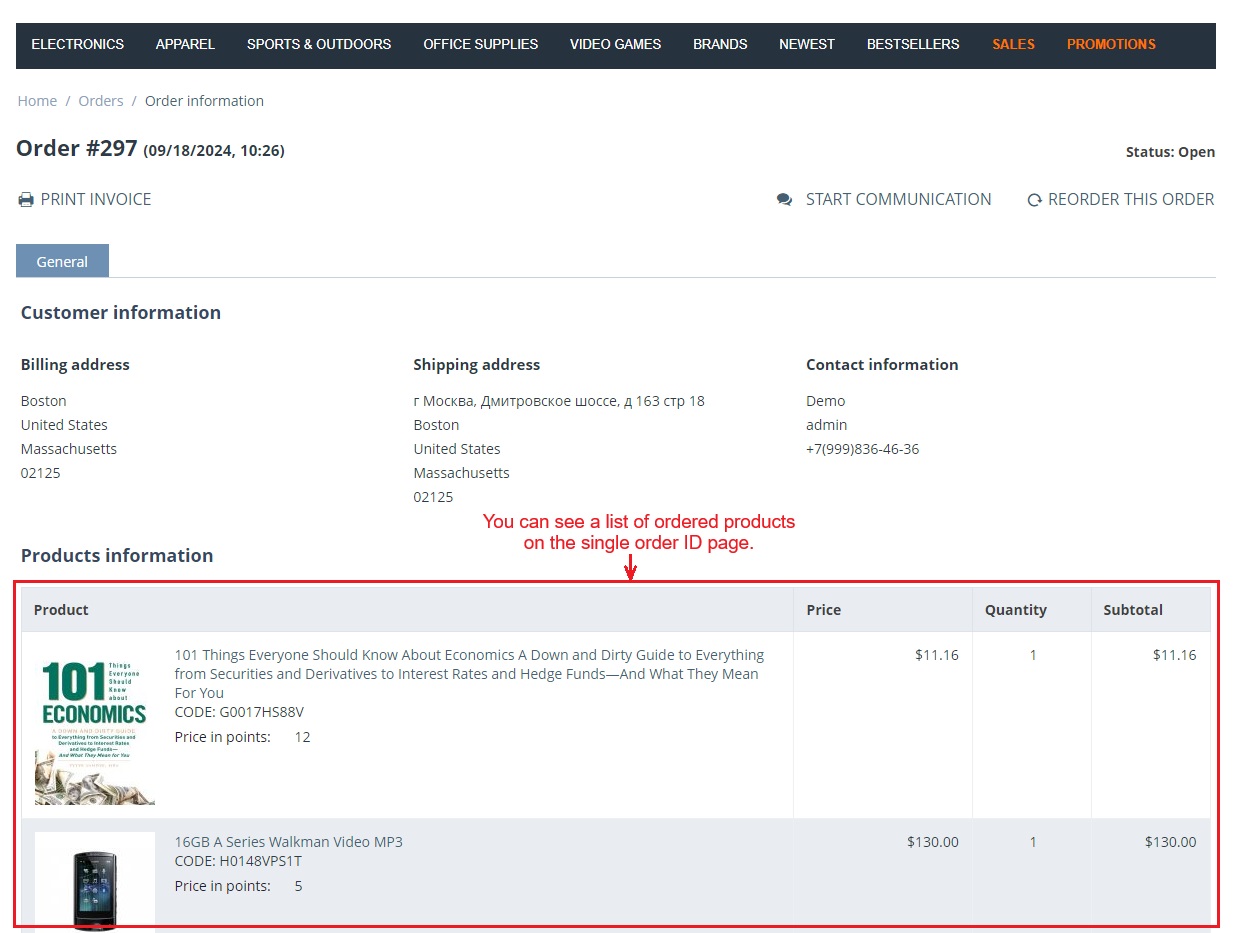The width and height of the screenshot is (1239, 933).
Task: Open the Electronics menu
Action: [78, 44]
